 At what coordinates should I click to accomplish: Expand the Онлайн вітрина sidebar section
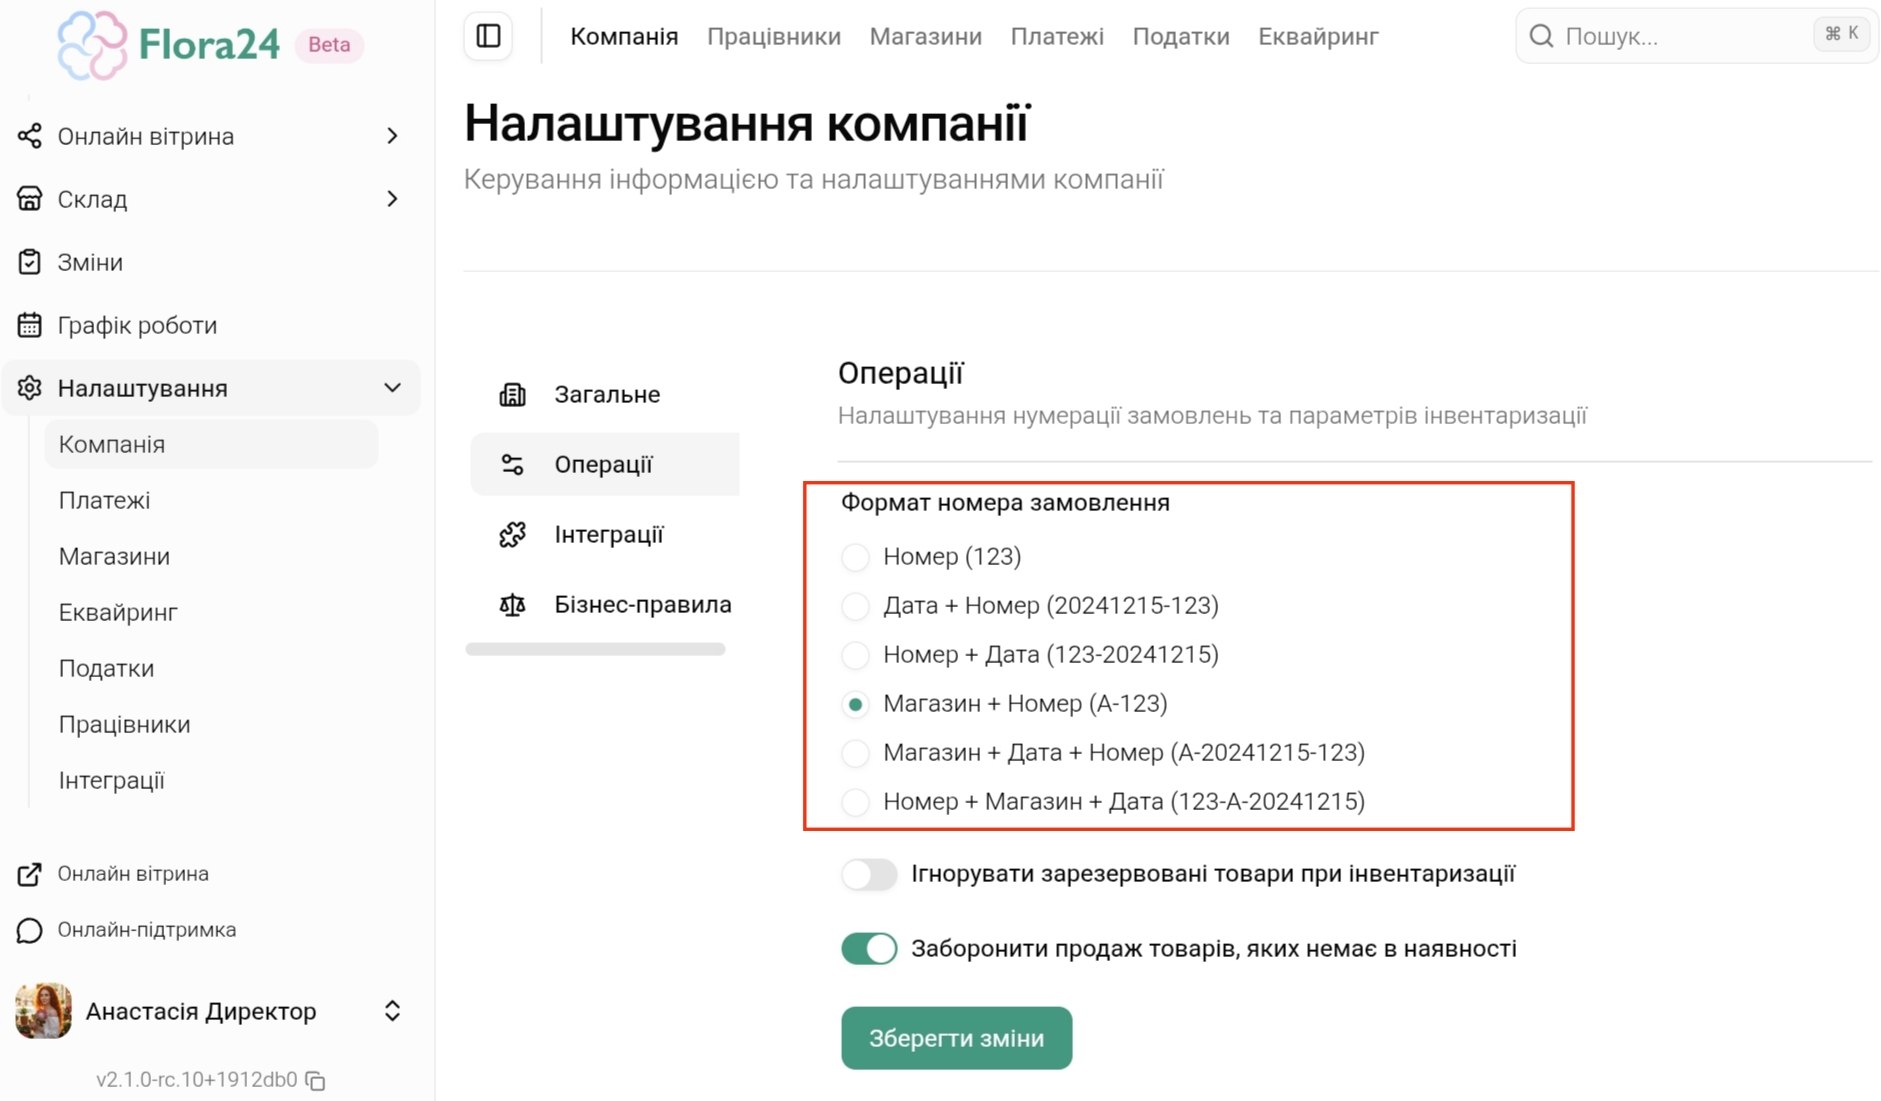[392, 136]
